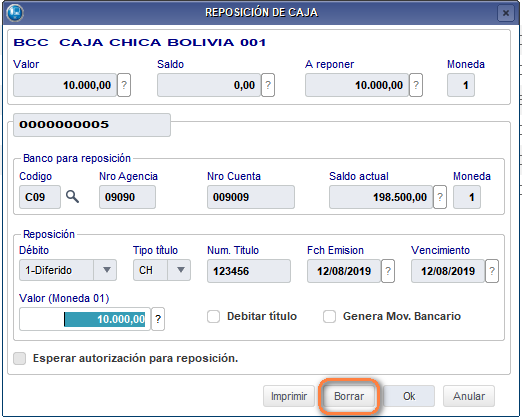Click the bank Moneda field
Image resolution: width=522 pixels, height=420 pixels.
tap(467, 197)
